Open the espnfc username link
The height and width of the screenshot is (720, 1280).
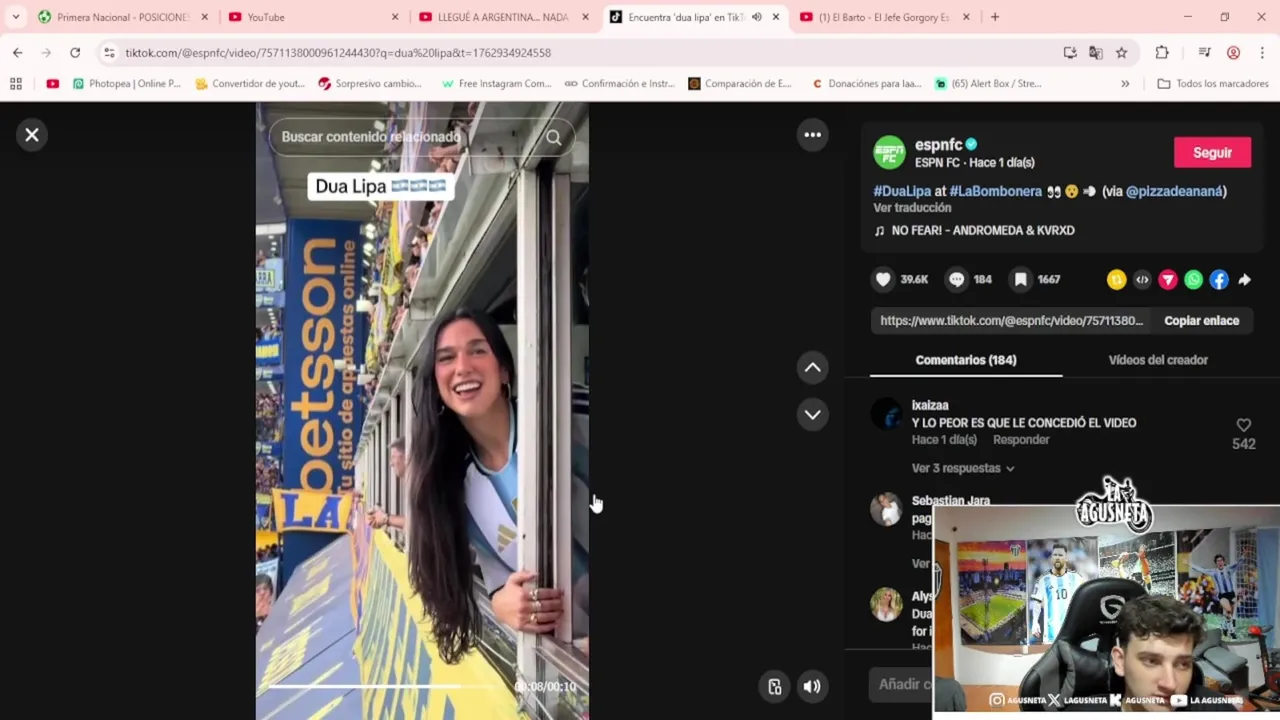click(938, 145)
